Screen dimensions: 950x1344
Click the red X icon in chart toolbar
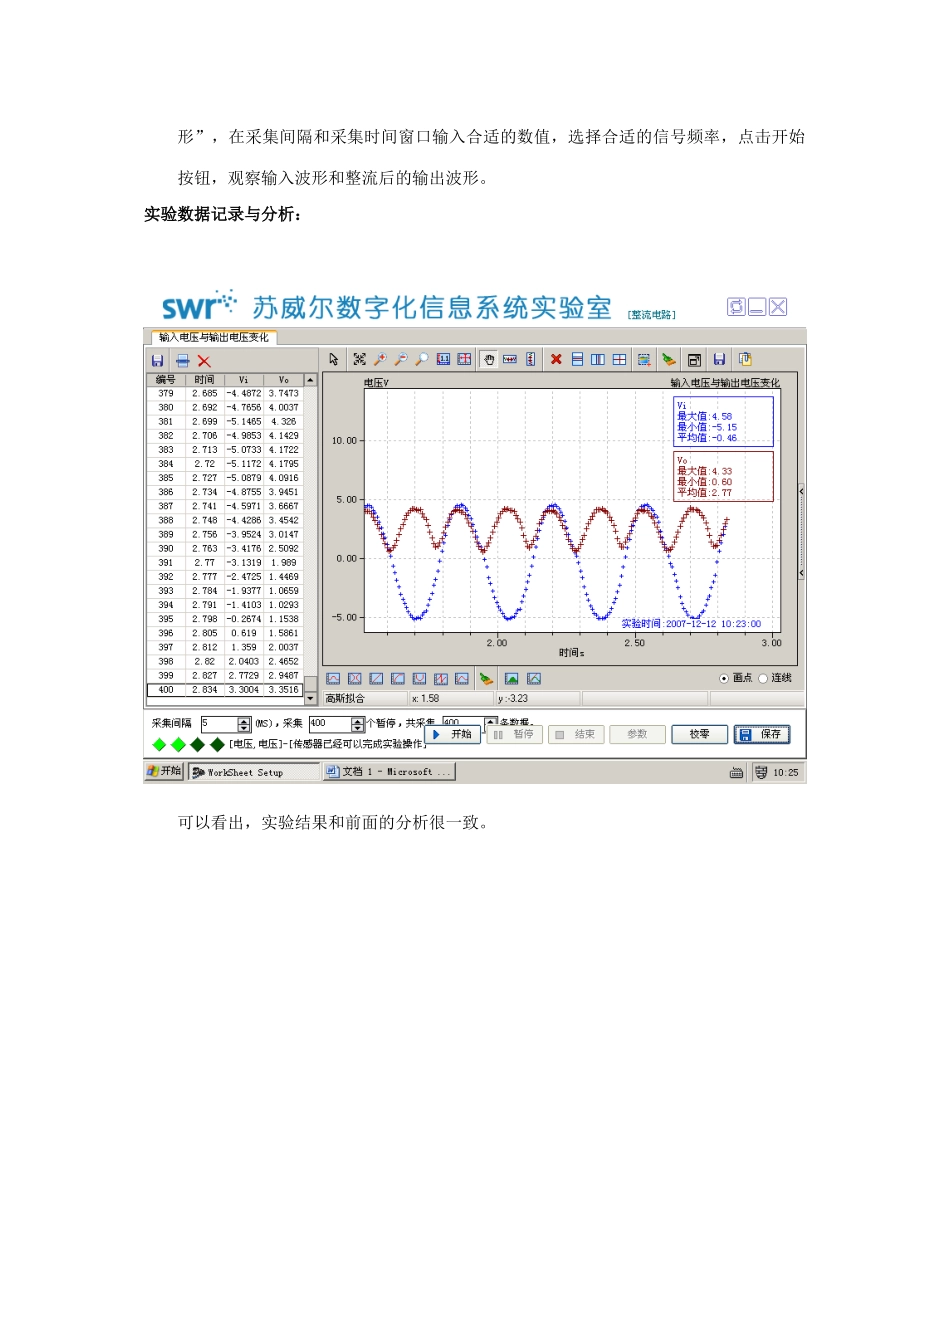[556, 359]
